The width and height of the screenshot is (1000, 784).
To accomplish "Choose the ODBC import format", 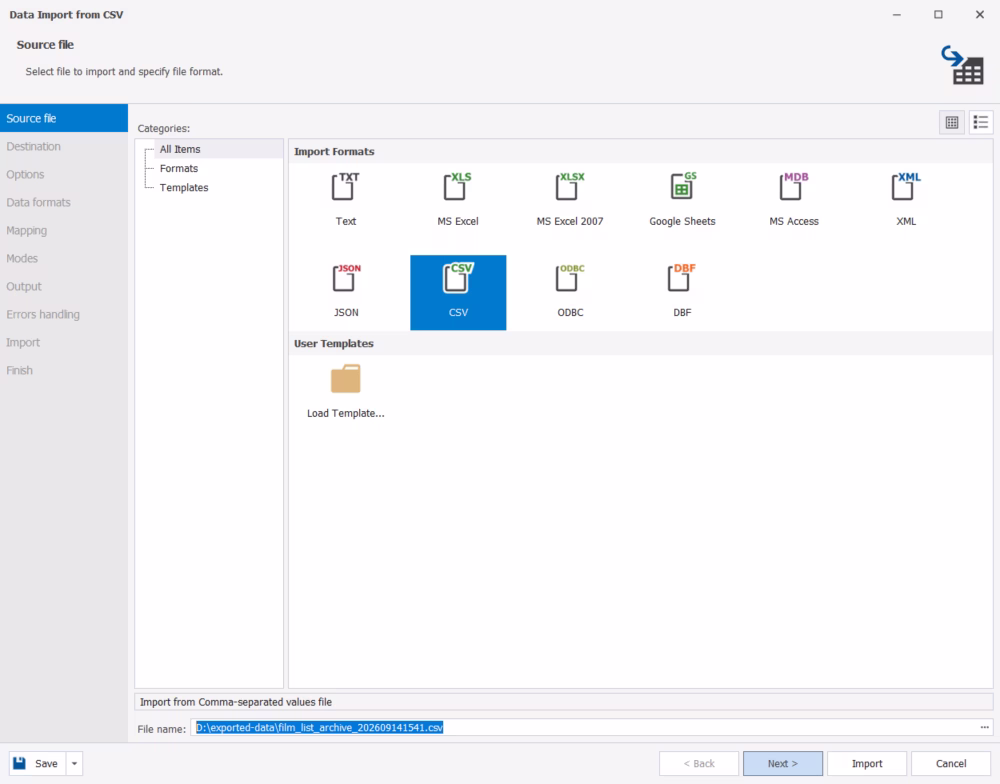I will coord(570,279).
